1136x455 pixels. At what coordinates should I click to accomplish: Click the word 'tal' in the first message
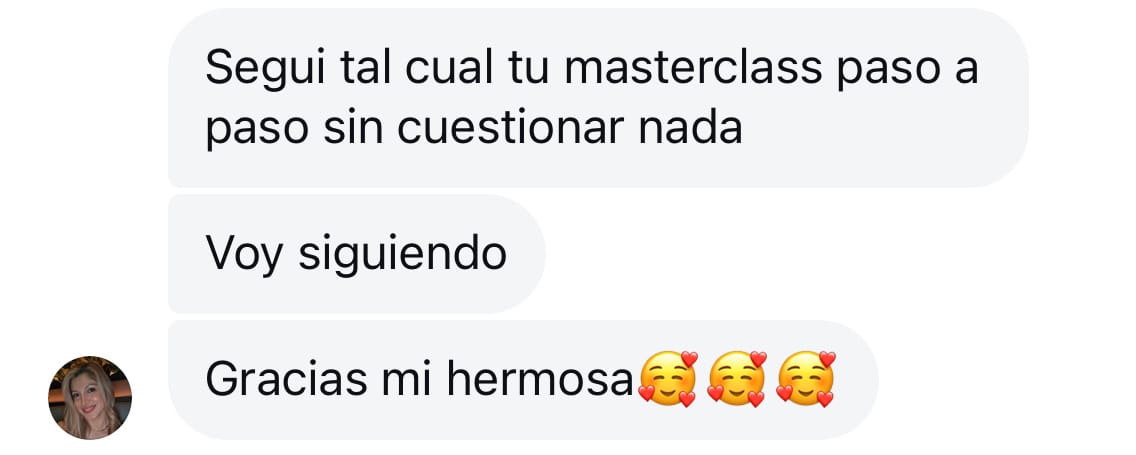366,68
